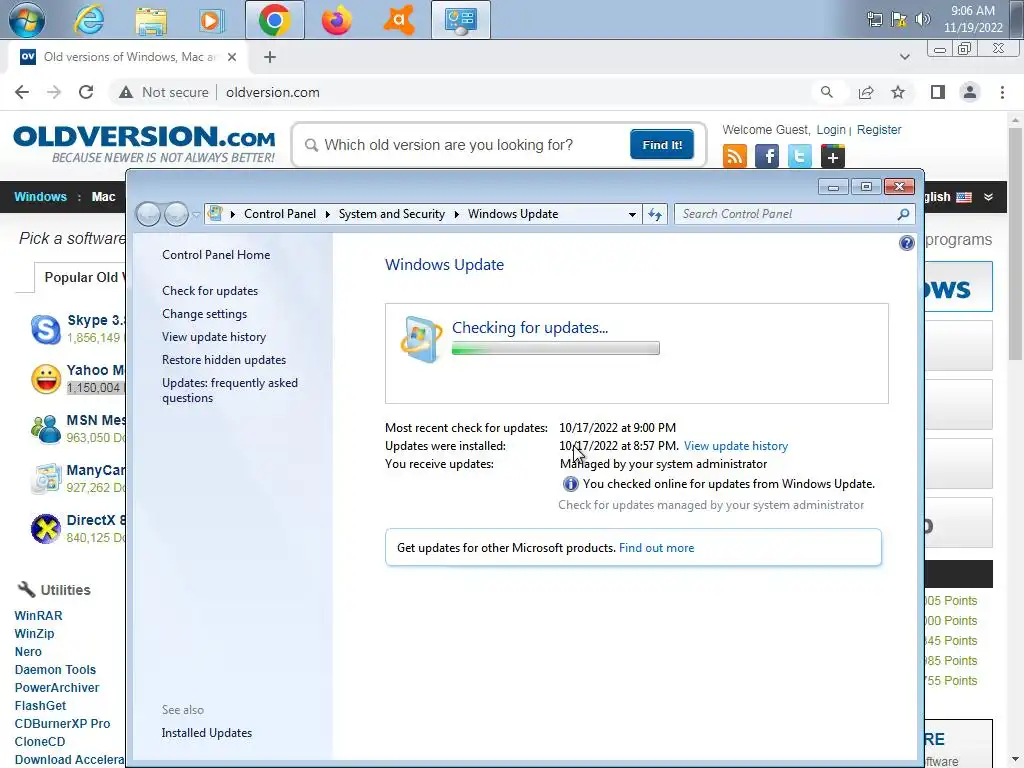Open the RSS feed icon

[735, 157]
